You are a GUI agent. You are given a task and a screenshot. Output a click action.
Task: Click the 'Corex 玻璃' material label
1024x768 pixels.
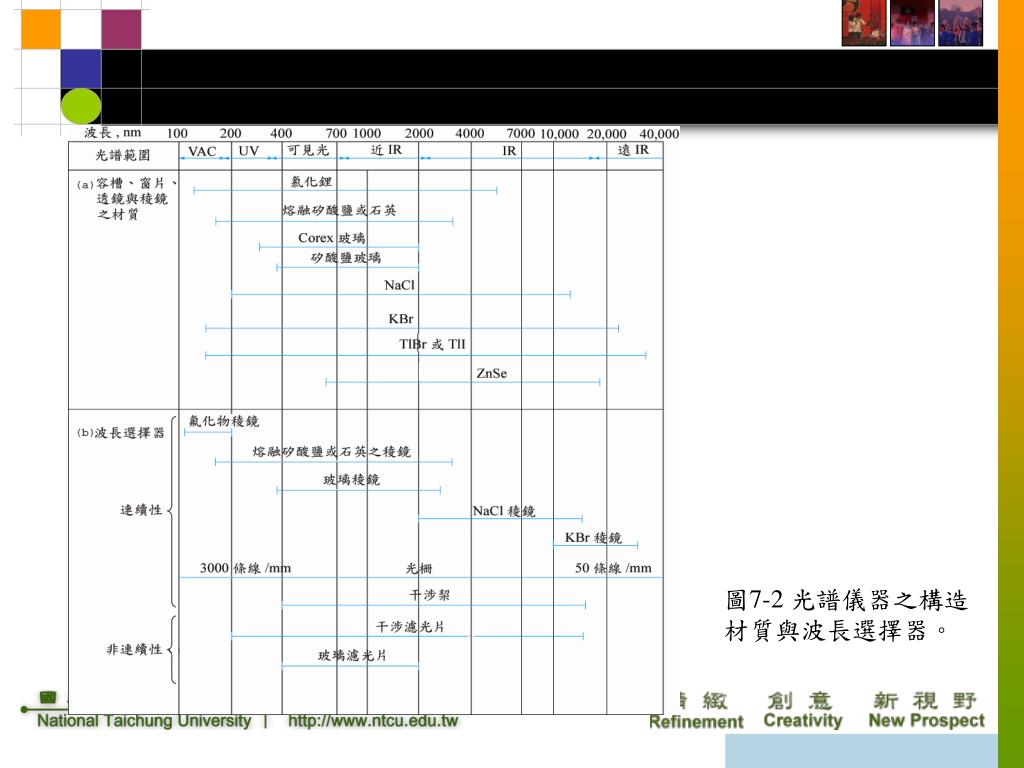(x=332, y=238)
